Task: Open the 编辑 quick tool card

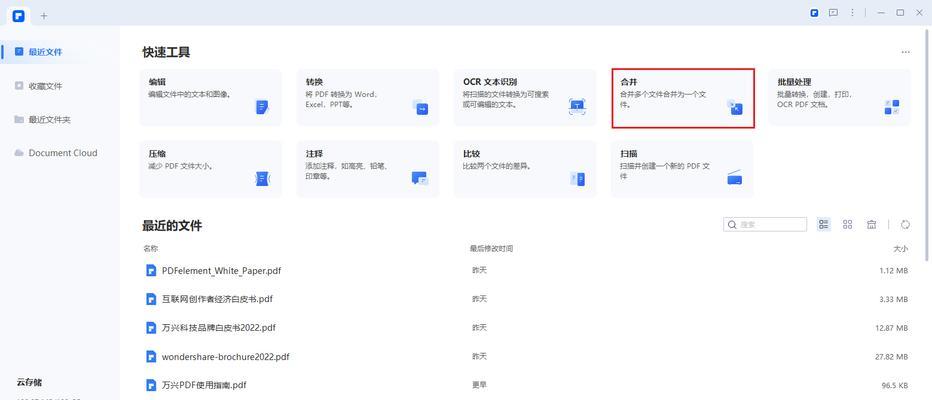Action: pyautogui.click(x=211, y=97)
